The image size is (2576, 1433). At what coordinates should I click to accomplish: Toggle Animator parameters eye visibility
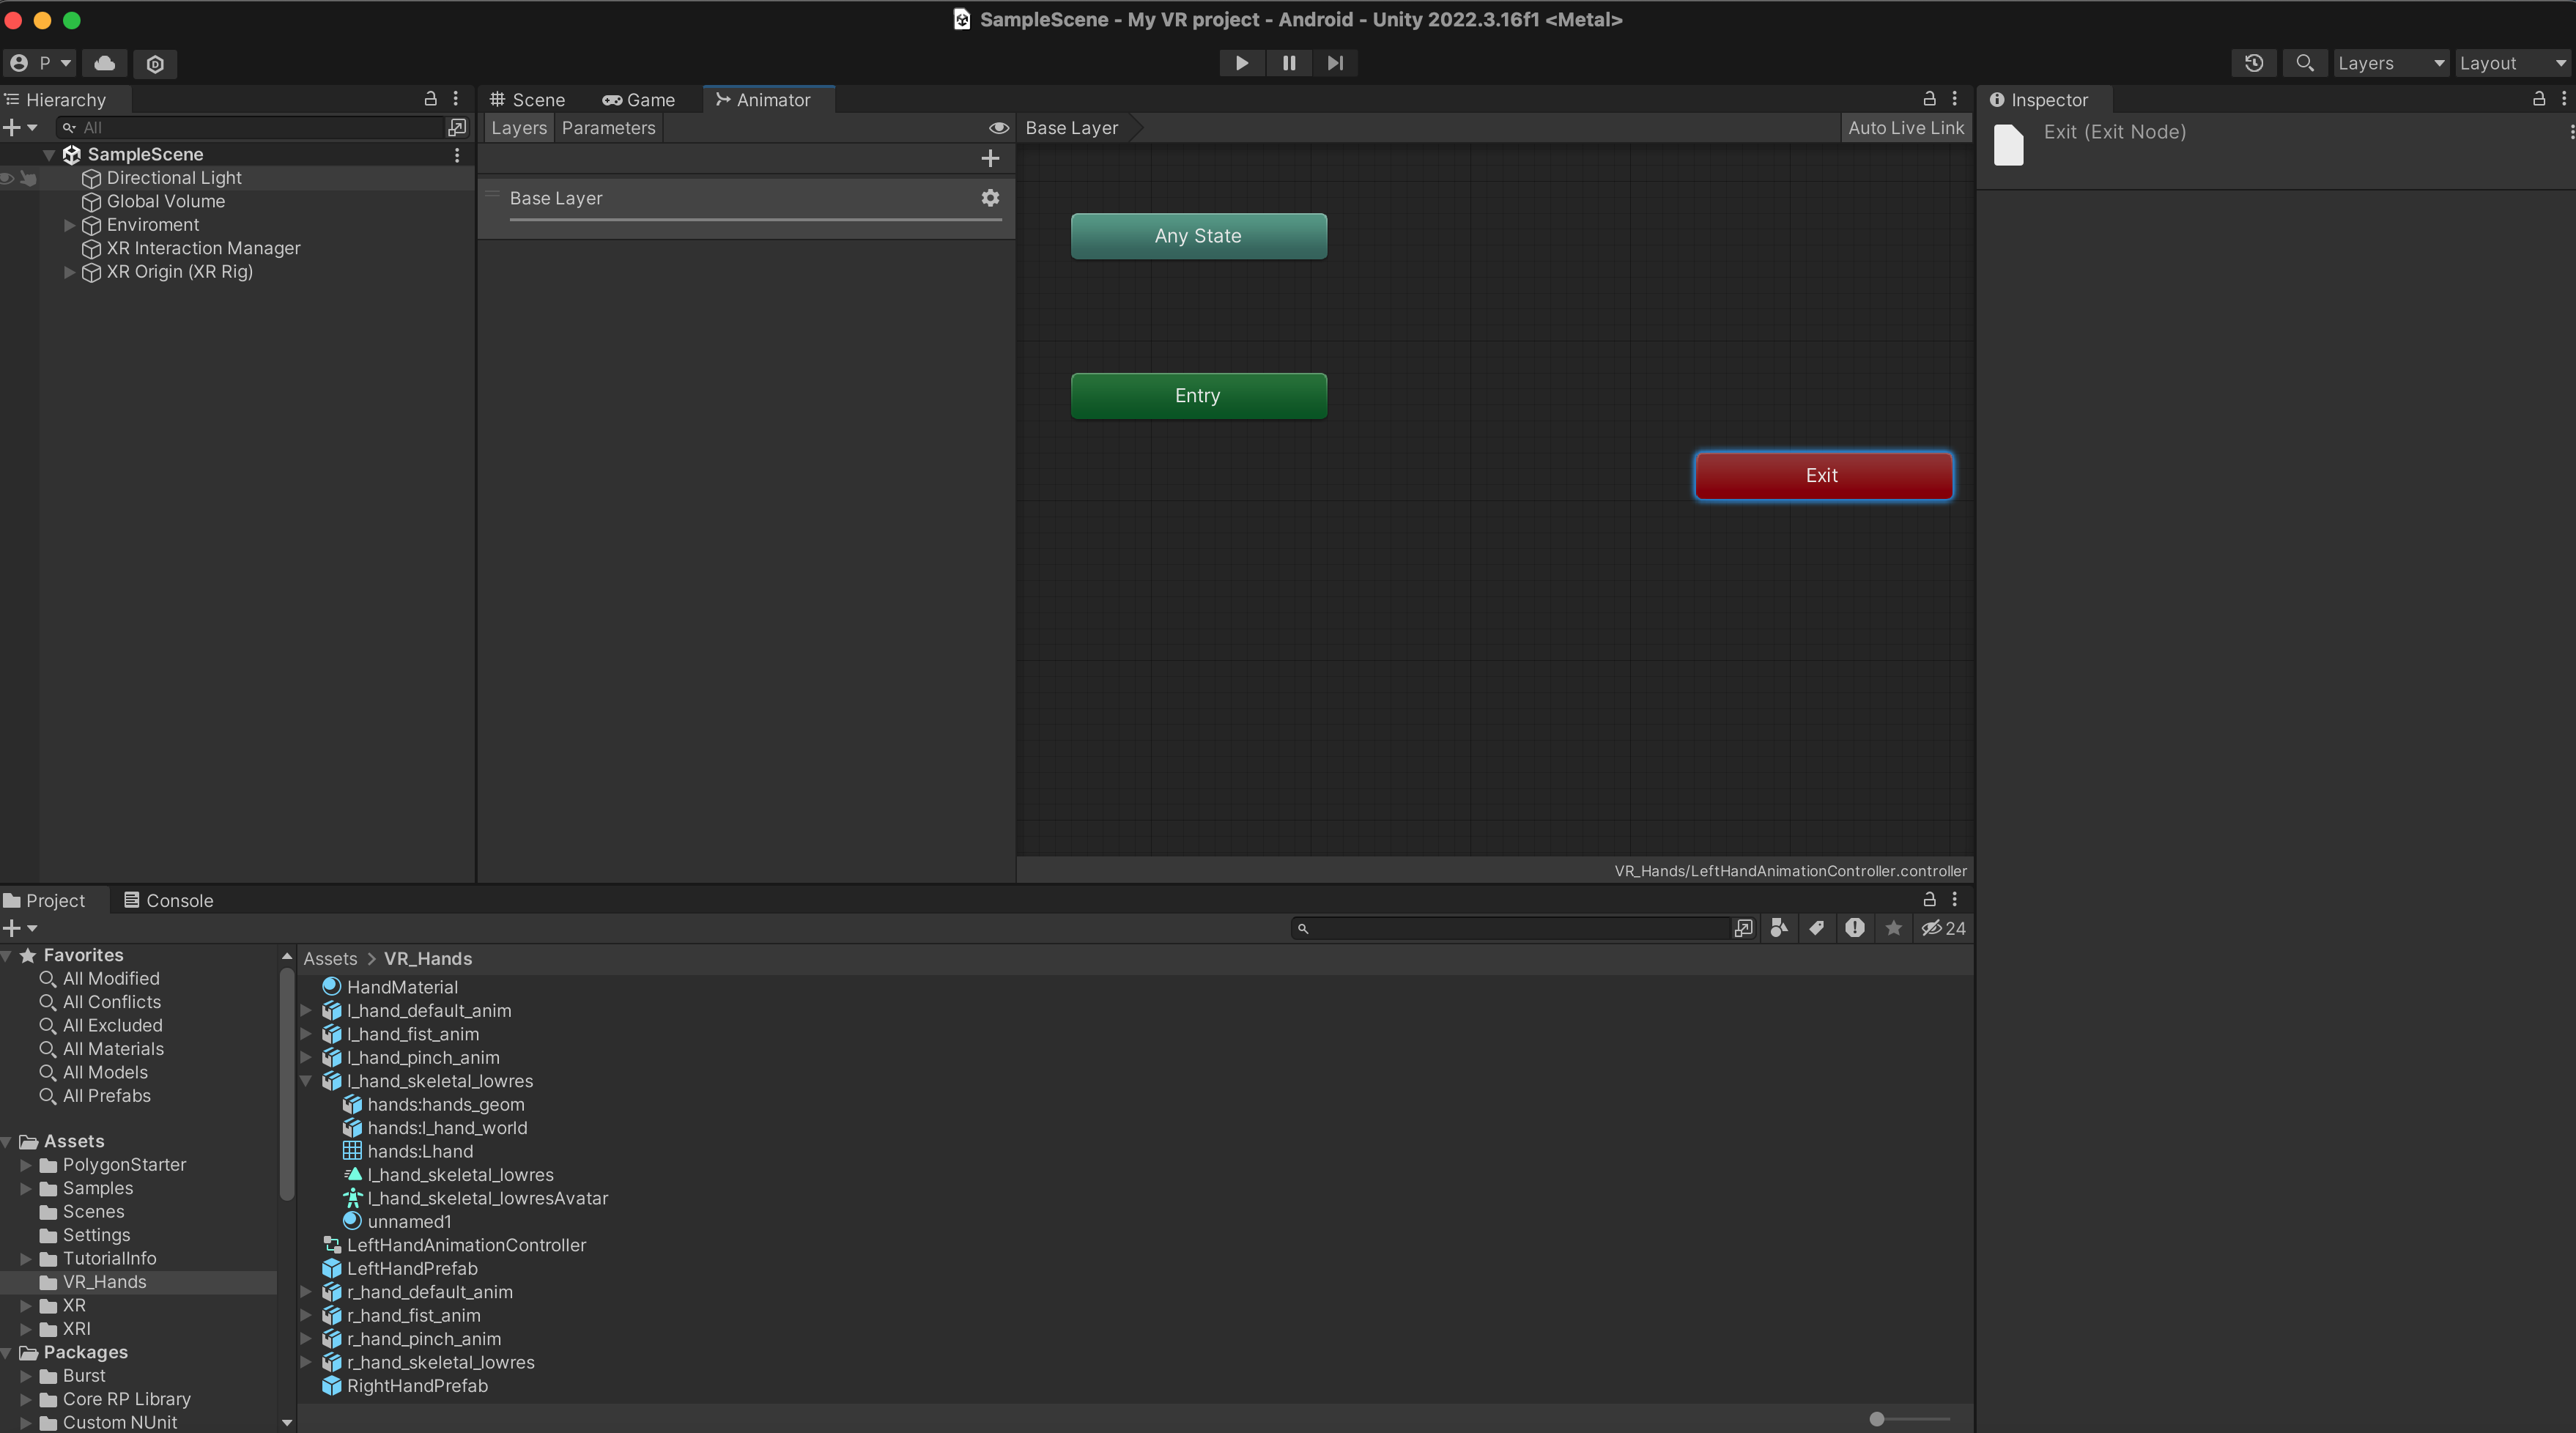pyautogui.click(x=998, y=128)
